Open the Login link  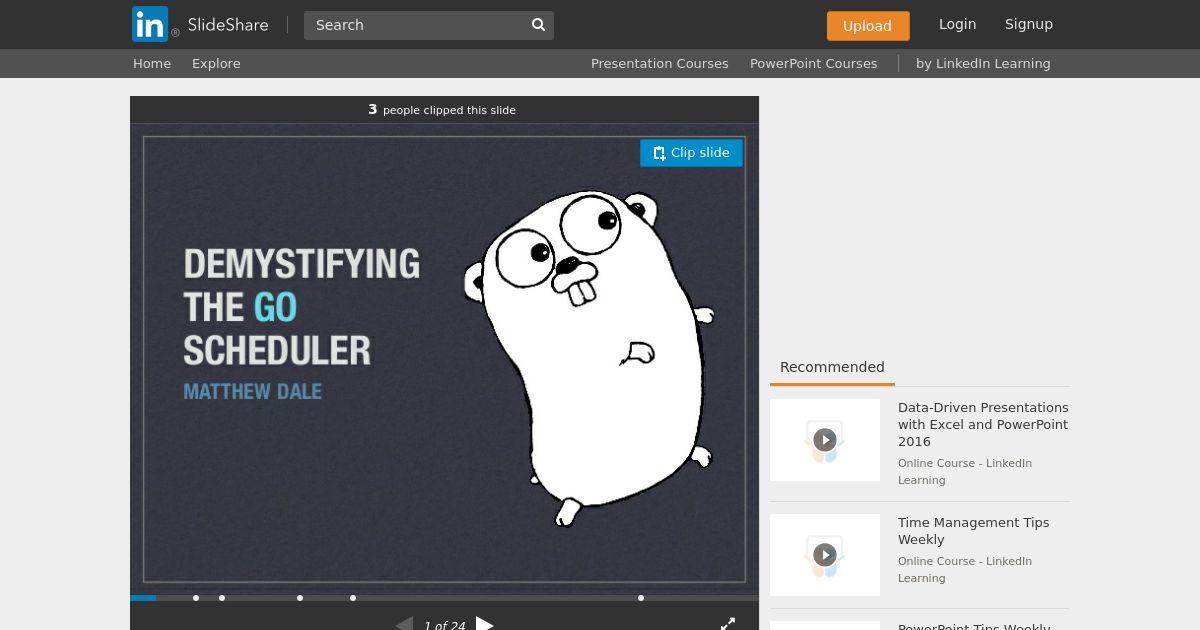tap(957, 24)
